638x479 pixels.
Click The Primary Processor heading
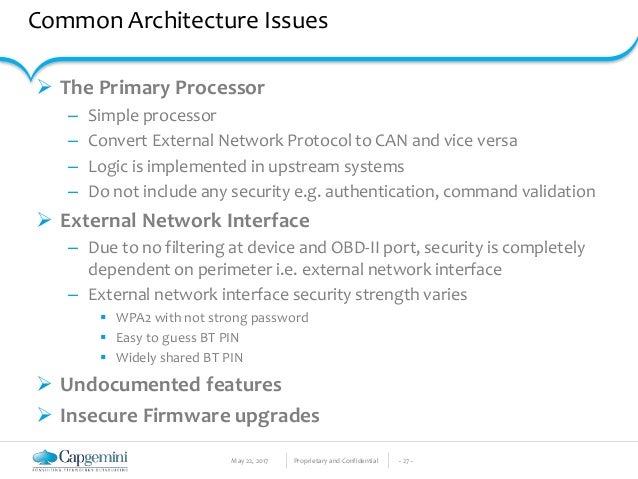click(162, 87)
